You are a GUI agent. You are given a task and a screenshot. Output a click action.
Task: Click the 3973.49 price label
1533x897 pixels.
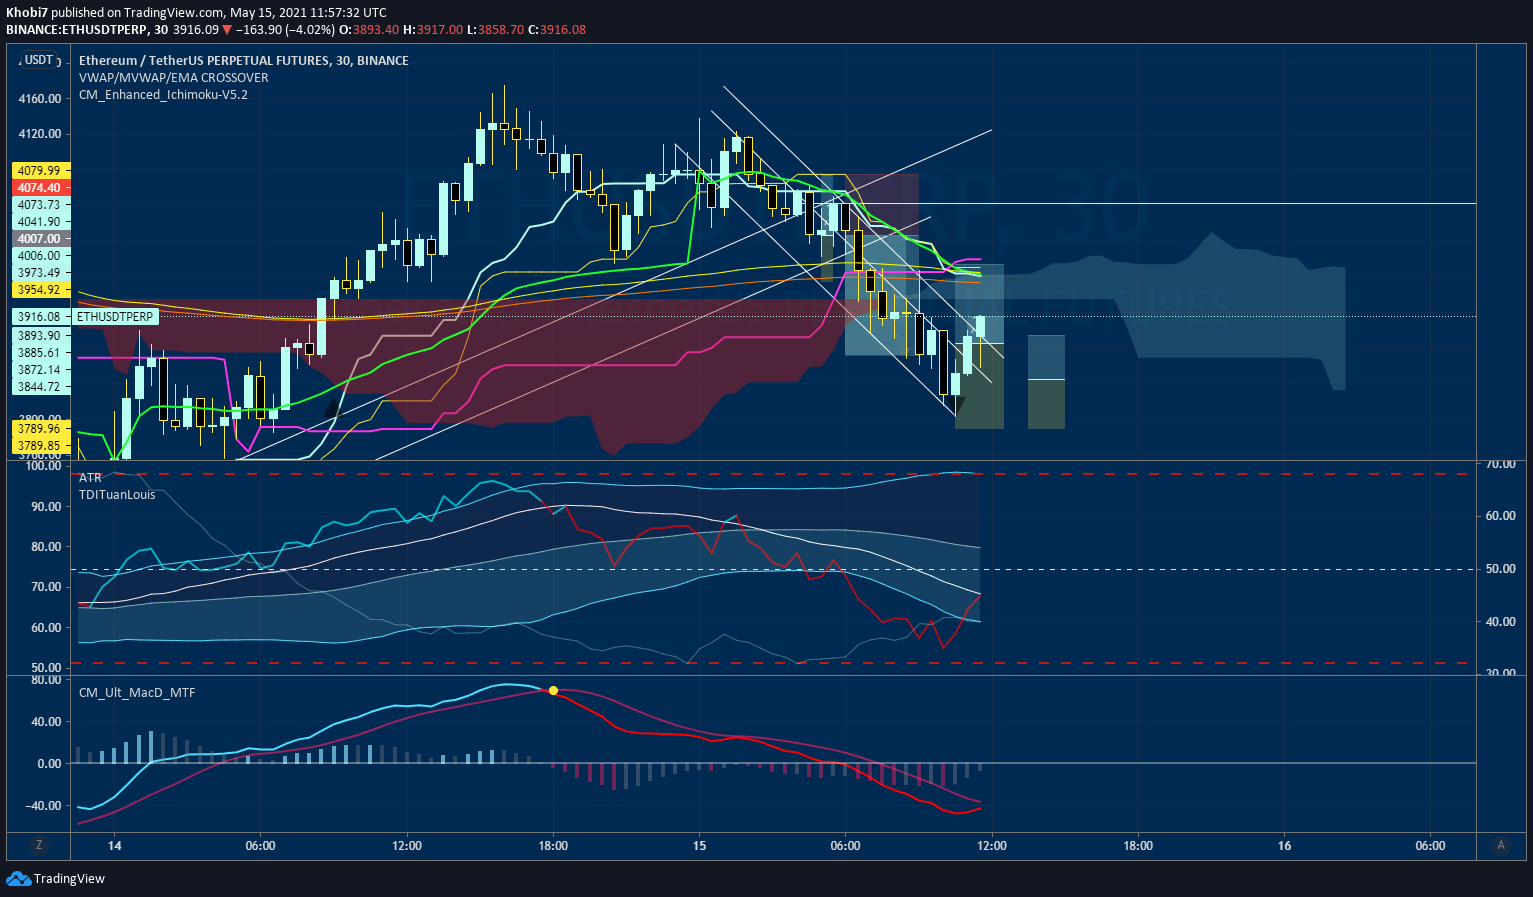click(39, 273)
